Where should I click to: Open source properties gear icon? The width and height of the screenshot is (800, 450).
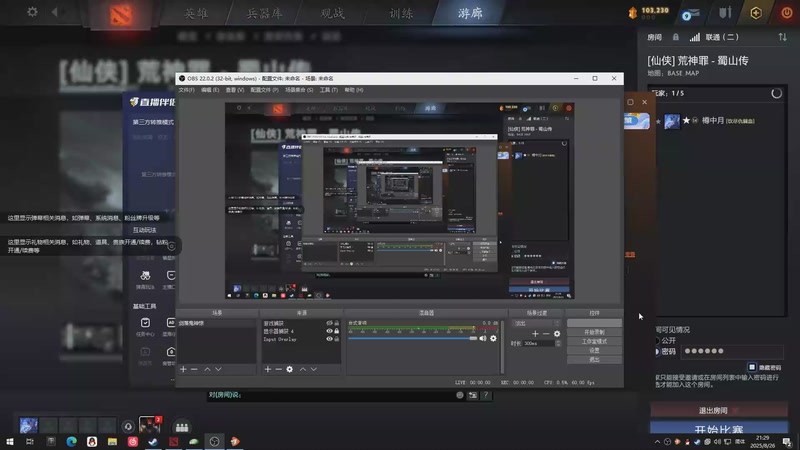(290, 369)
